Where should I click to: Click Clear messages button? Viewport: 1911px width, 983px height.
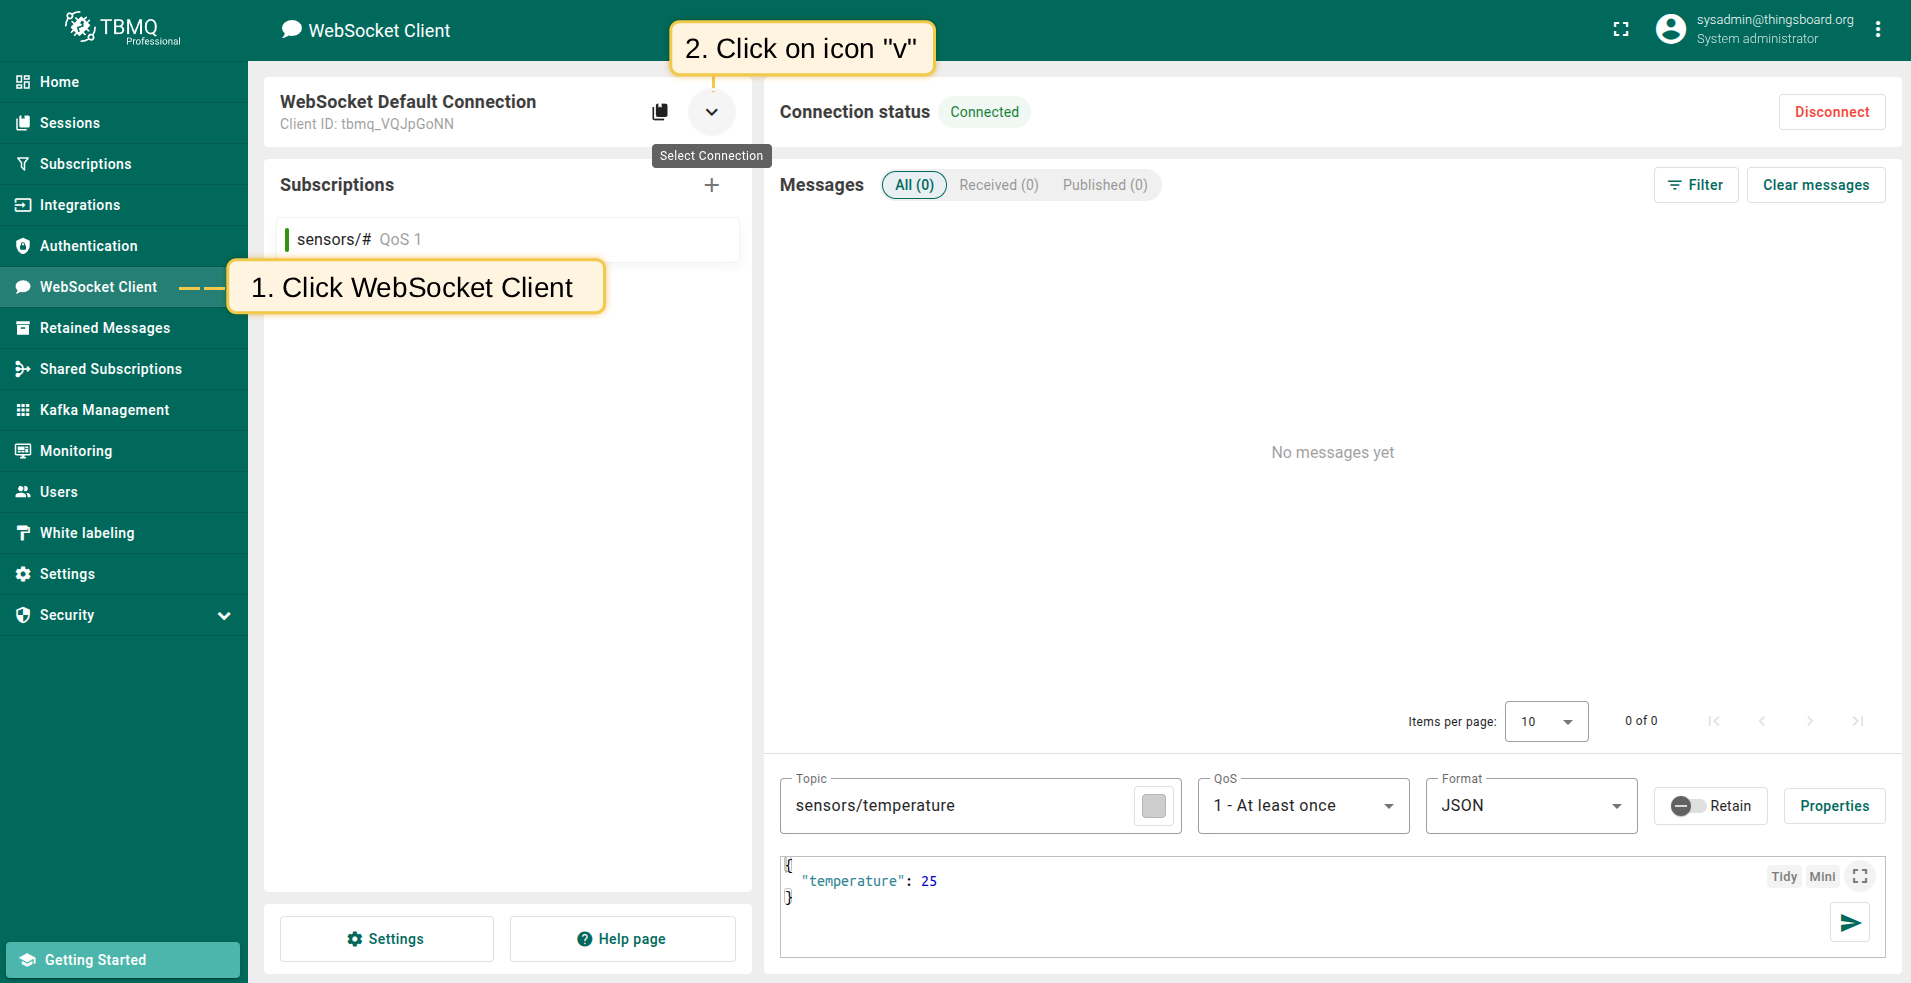1815,185
